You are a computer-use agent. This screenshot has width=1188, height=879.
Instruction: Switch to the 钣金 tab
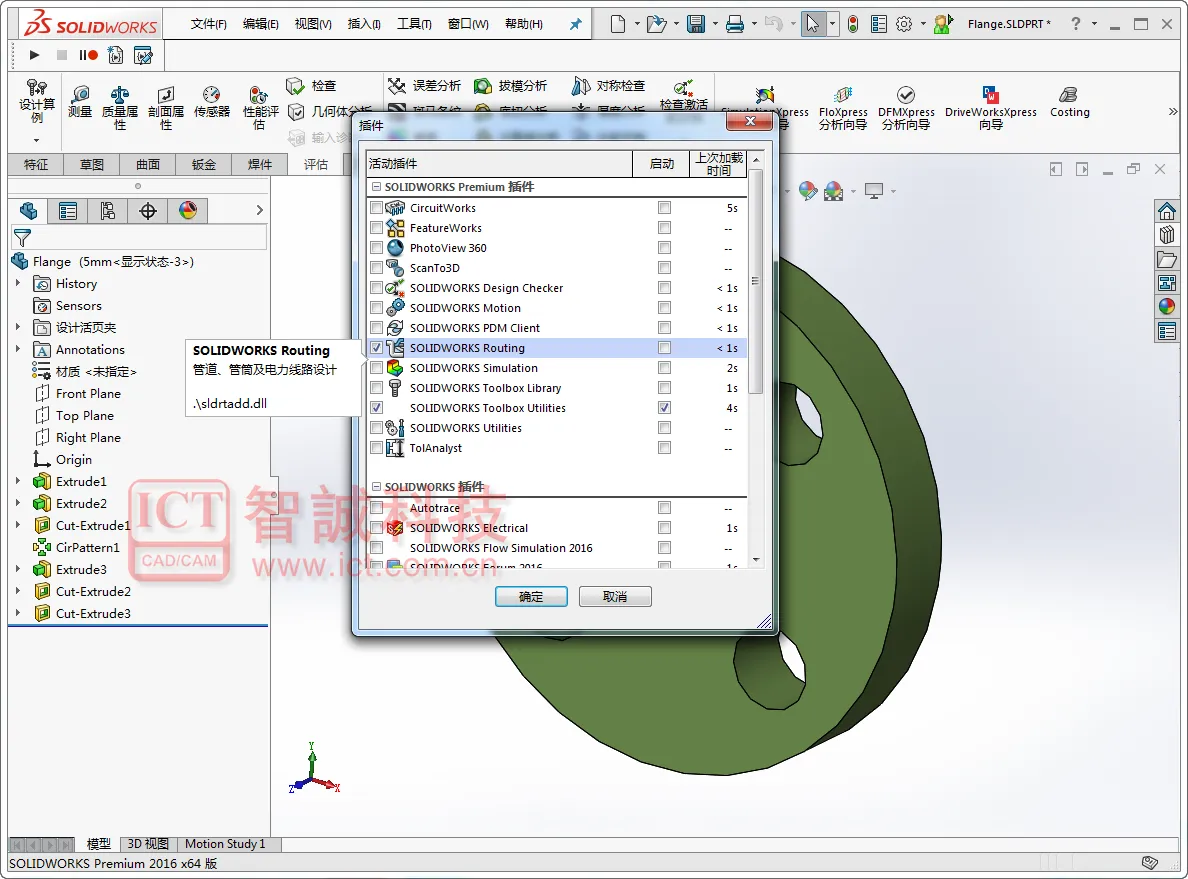[204, 164]
